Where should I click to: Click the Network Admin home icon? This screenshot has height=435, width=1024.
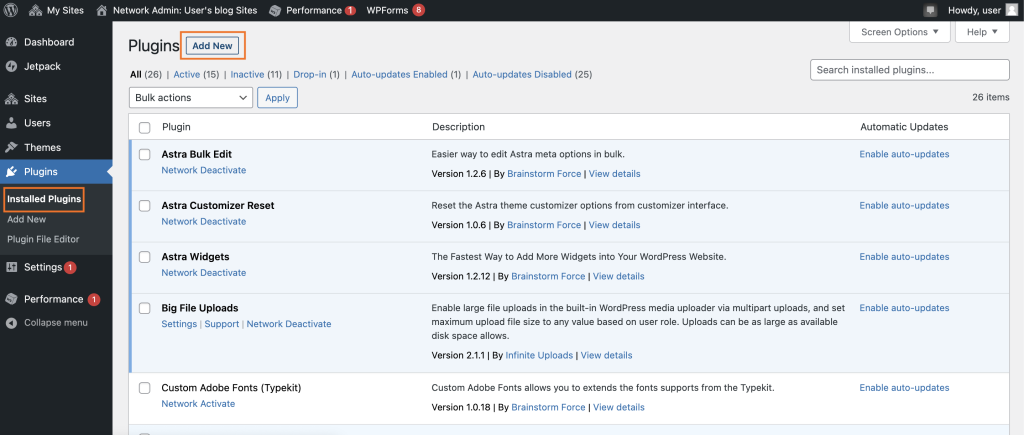click(101, 10)
